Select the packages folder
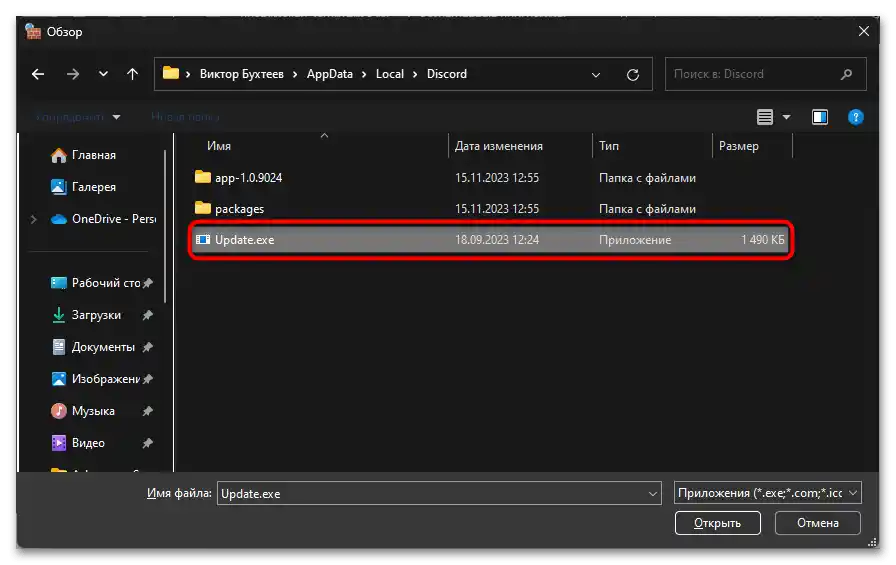 point(491,209)
